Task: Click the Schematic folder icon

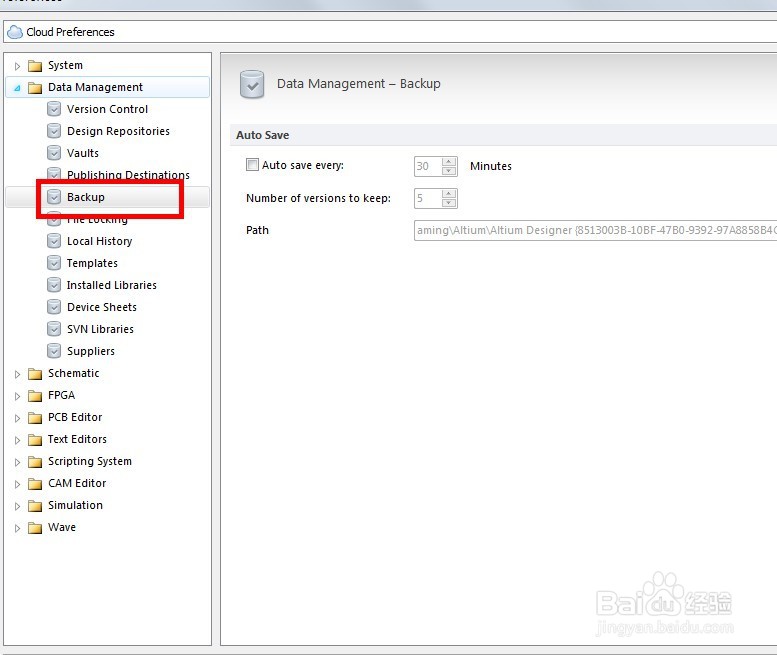Action: [35, 374]
